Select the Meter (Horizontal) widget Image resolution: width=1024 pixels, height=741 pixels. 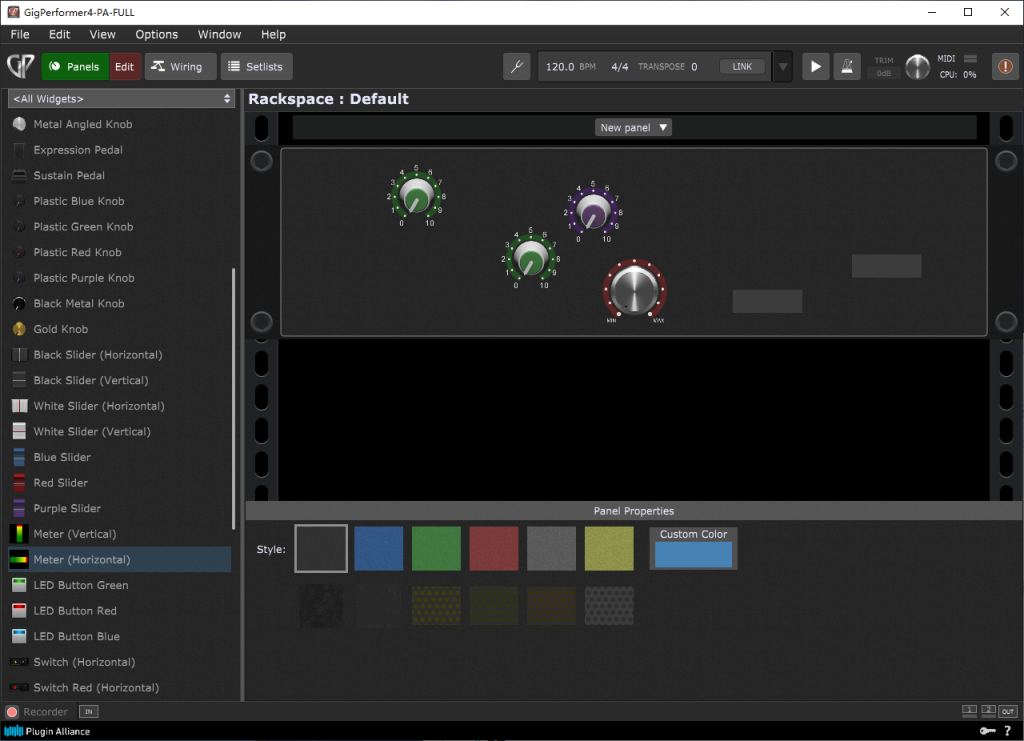tap(121, 560)
